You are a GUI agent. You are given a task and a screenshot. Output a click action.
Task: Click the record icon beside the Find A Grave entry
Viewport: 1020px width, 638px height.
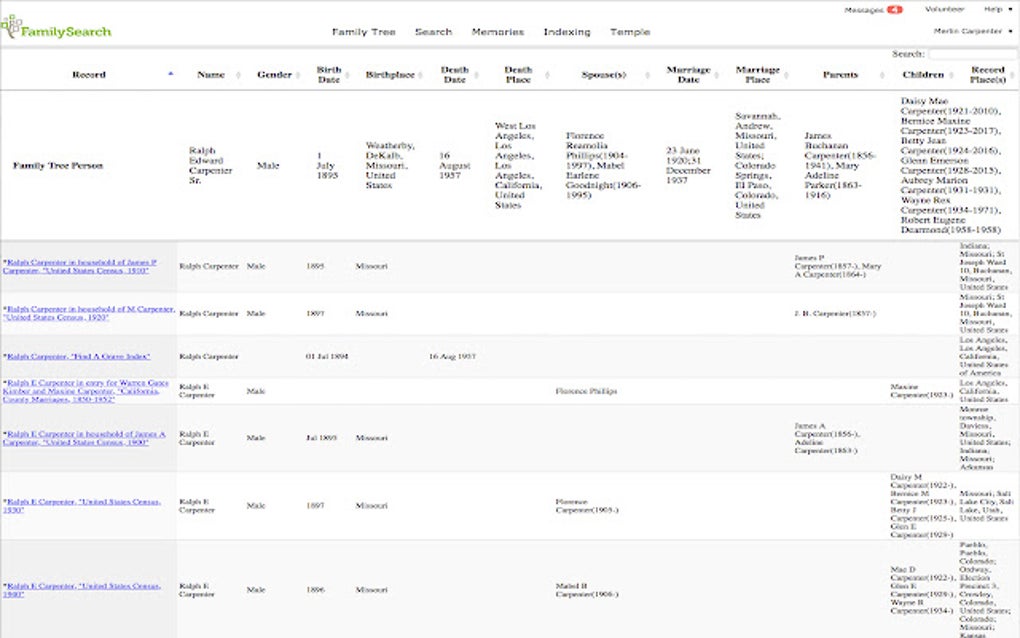7,355
